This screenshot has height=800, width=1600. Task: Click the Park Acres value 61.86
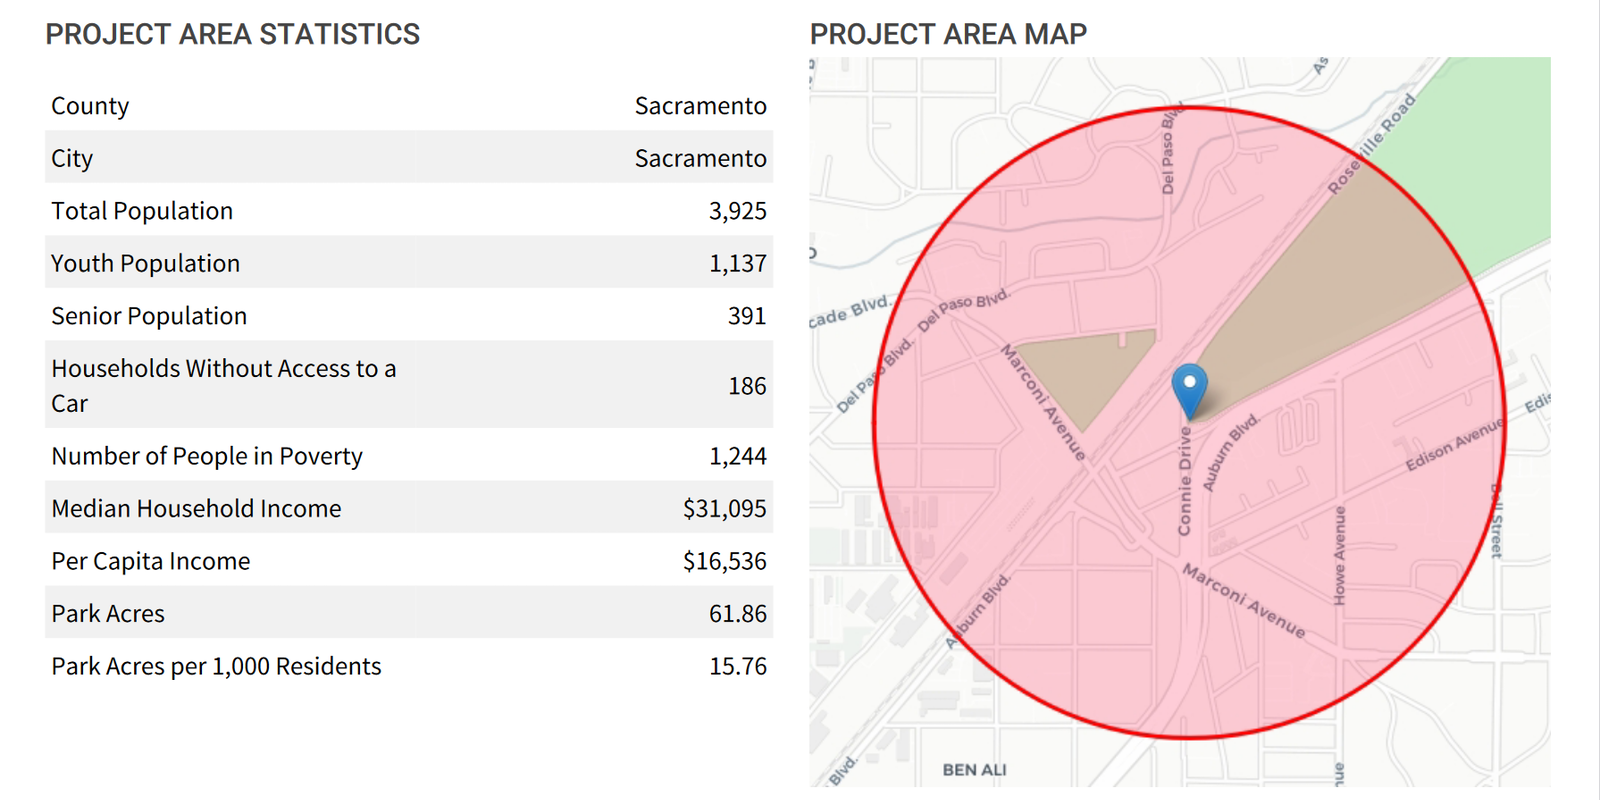tap(737, 613)
